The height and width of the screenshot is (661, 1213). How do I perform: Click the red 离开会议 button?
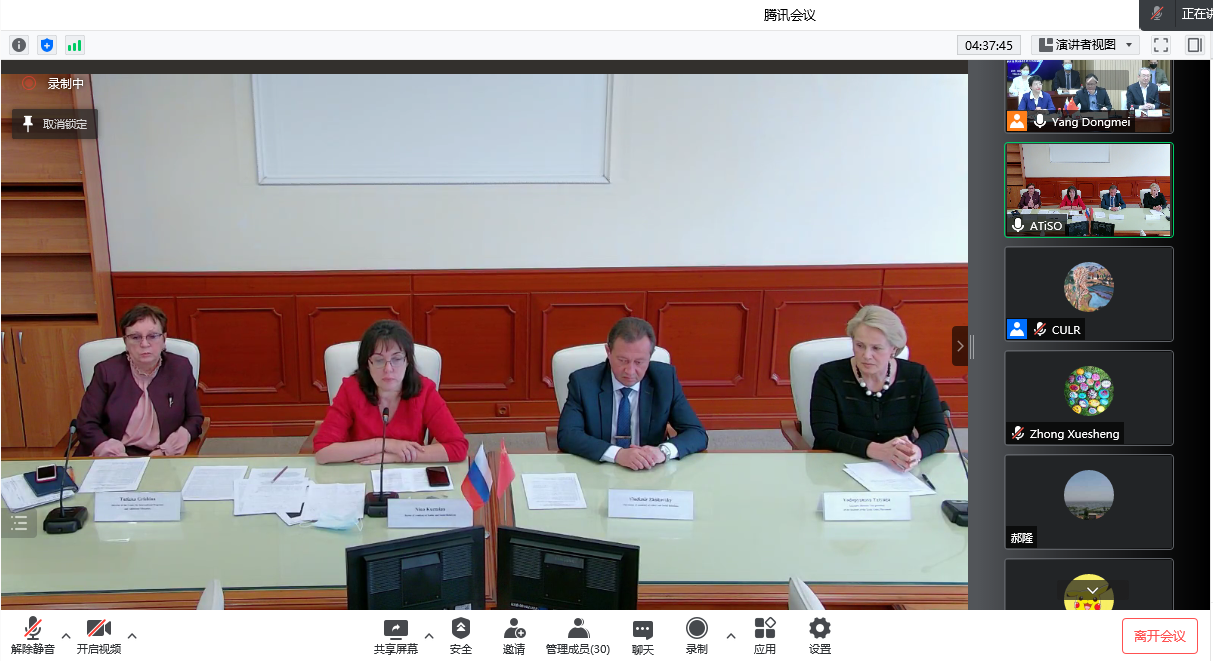click(x=1159, y=636)
